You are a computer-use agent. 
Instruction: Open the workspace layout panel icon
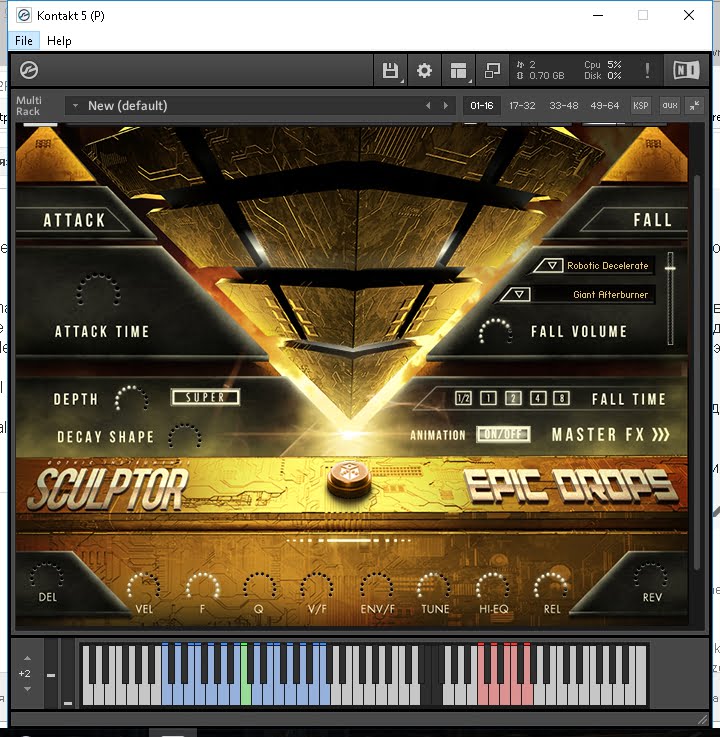[x=458, y=71]
